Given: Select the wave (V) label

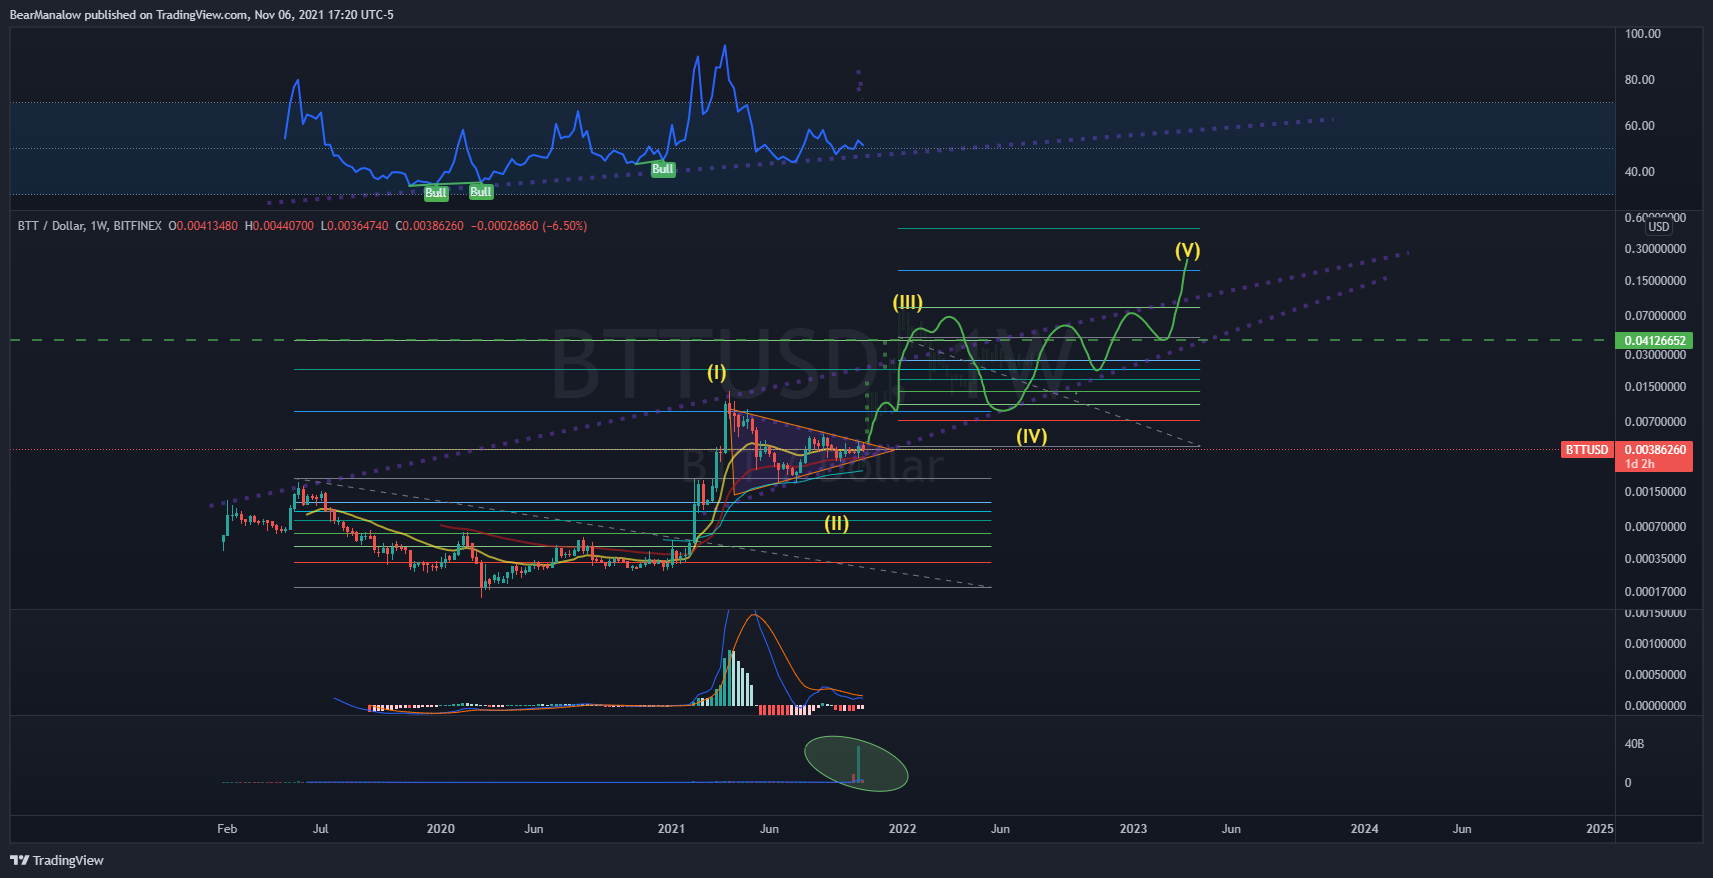Looking at the screenshot, I should [1187, 250].
